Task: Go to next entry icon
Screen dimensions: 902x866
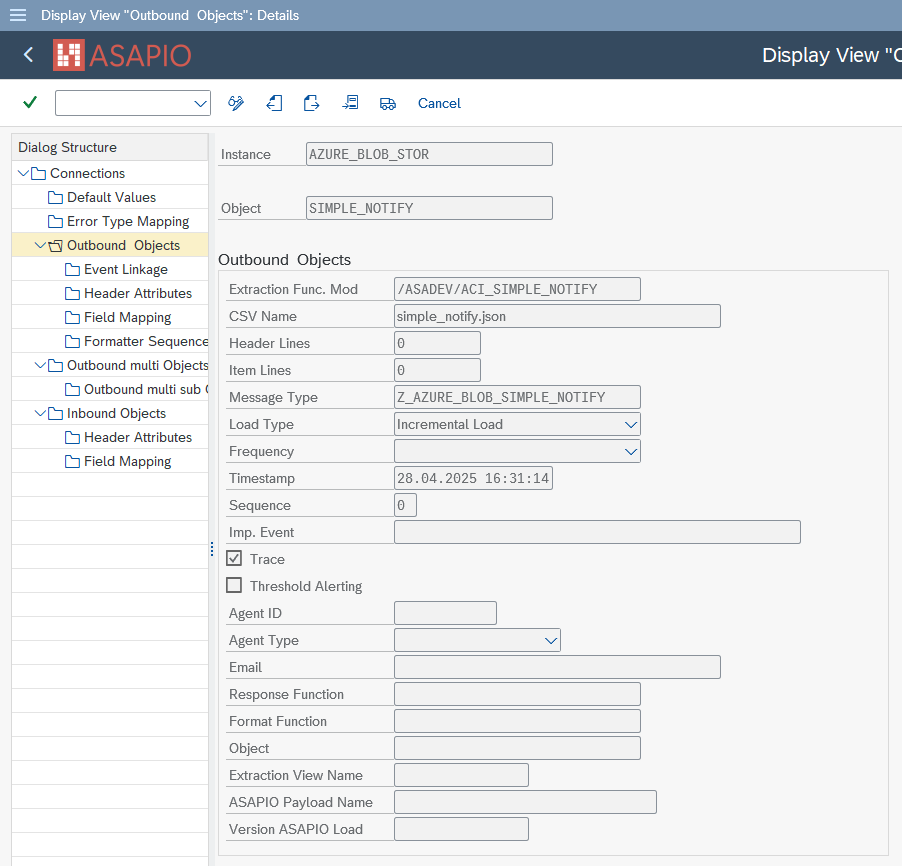Action: point(311,103)
